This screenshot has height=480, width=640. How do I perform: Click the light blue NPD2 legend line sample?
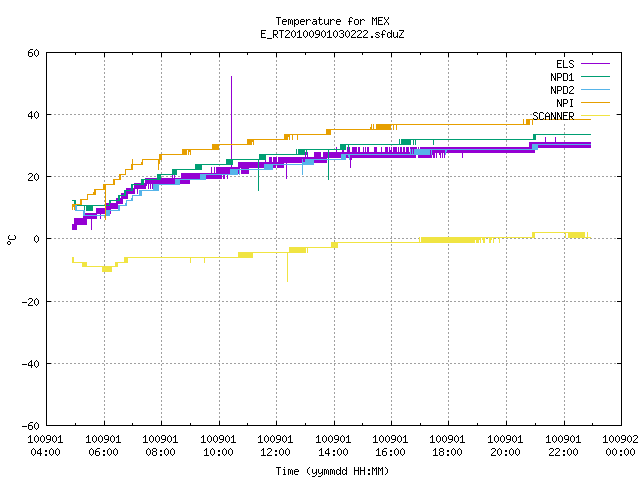tap(595, 89)
